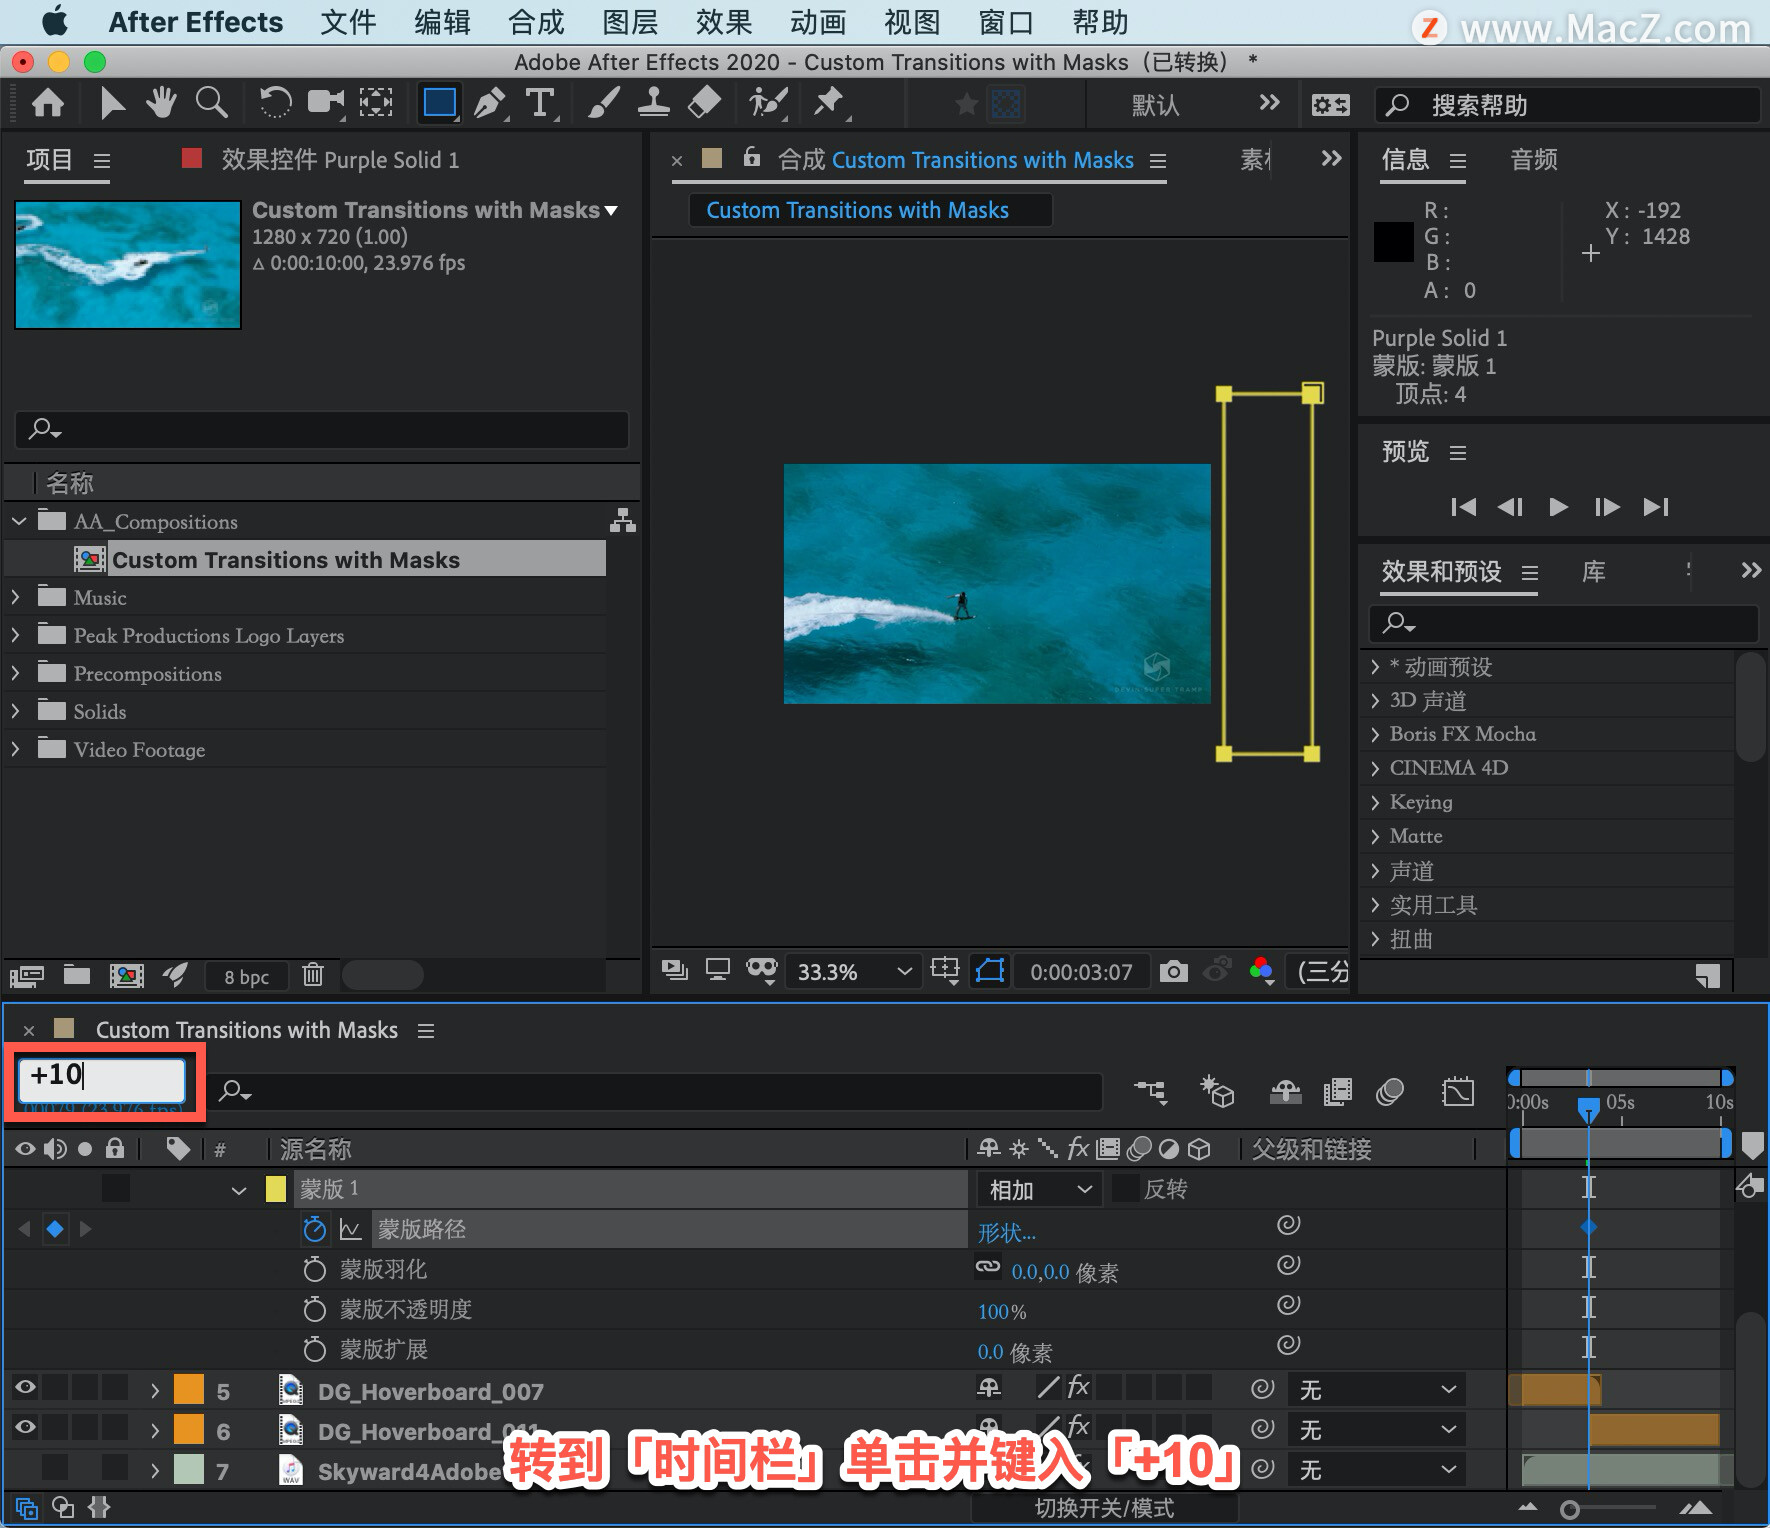The width and height of the screenshot is (1770, 1528).
Task: Toggle the 反转 invert mask checkbox
Action: click(x=1125, y=1188)
